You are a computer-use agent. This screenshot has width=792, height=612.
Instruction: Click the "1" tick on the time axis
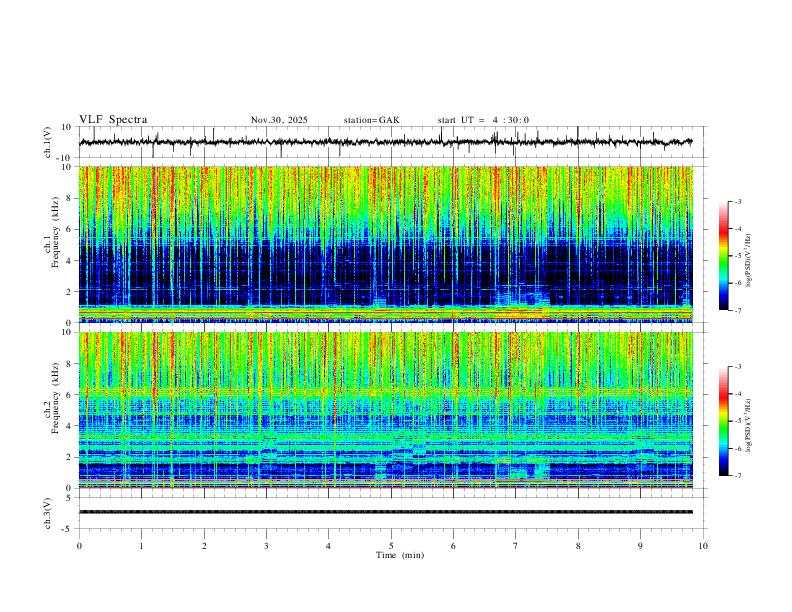[x=141, y=546]
